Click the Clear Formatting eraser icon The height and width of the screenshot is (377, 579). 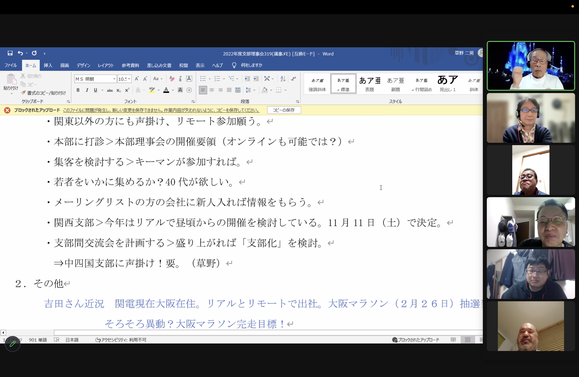pos(172,79)
